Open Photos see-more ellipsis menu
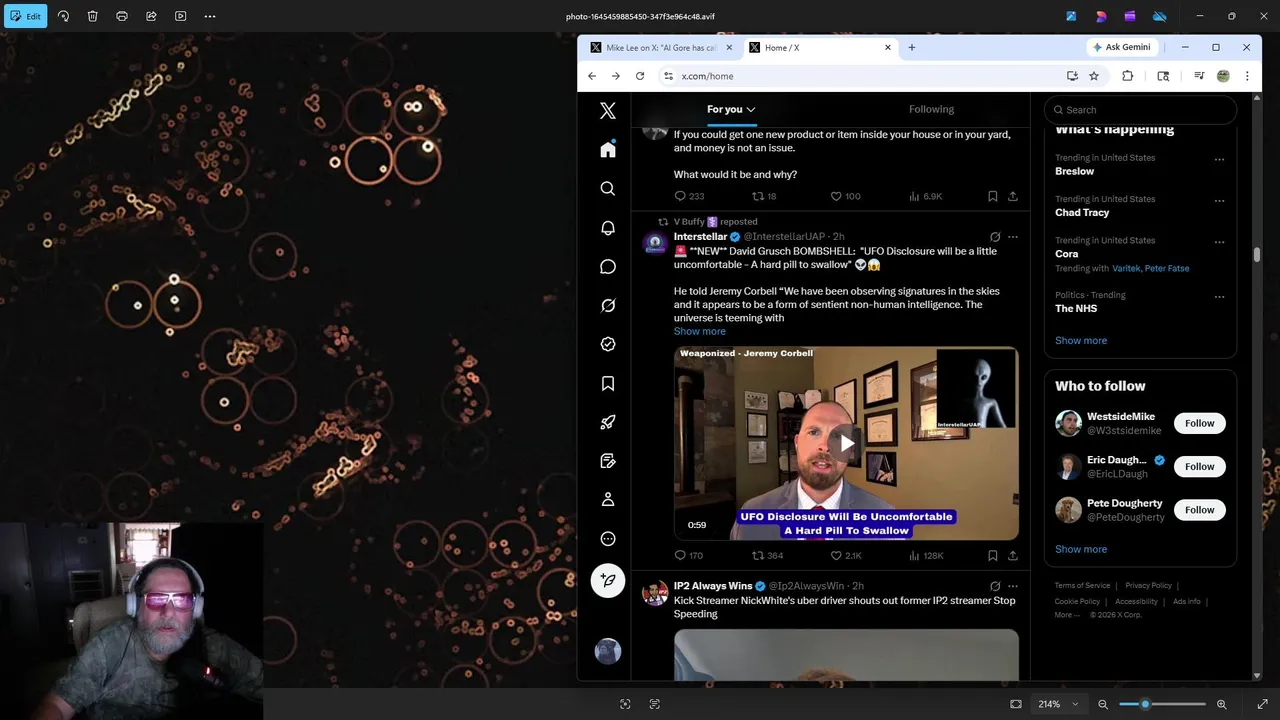 click(210, 16)
